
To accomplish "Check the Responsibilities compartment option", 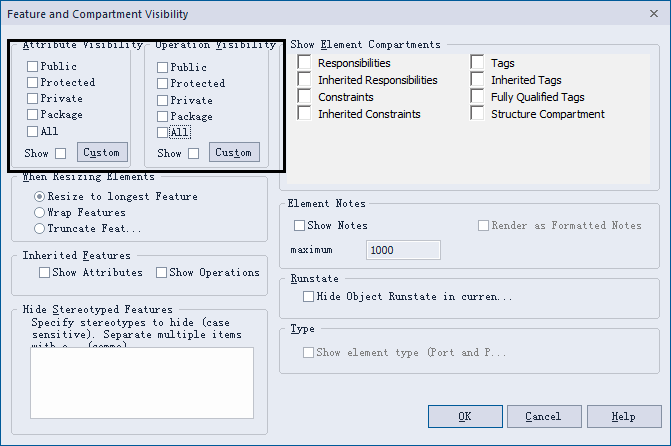I will coord(304,62).
